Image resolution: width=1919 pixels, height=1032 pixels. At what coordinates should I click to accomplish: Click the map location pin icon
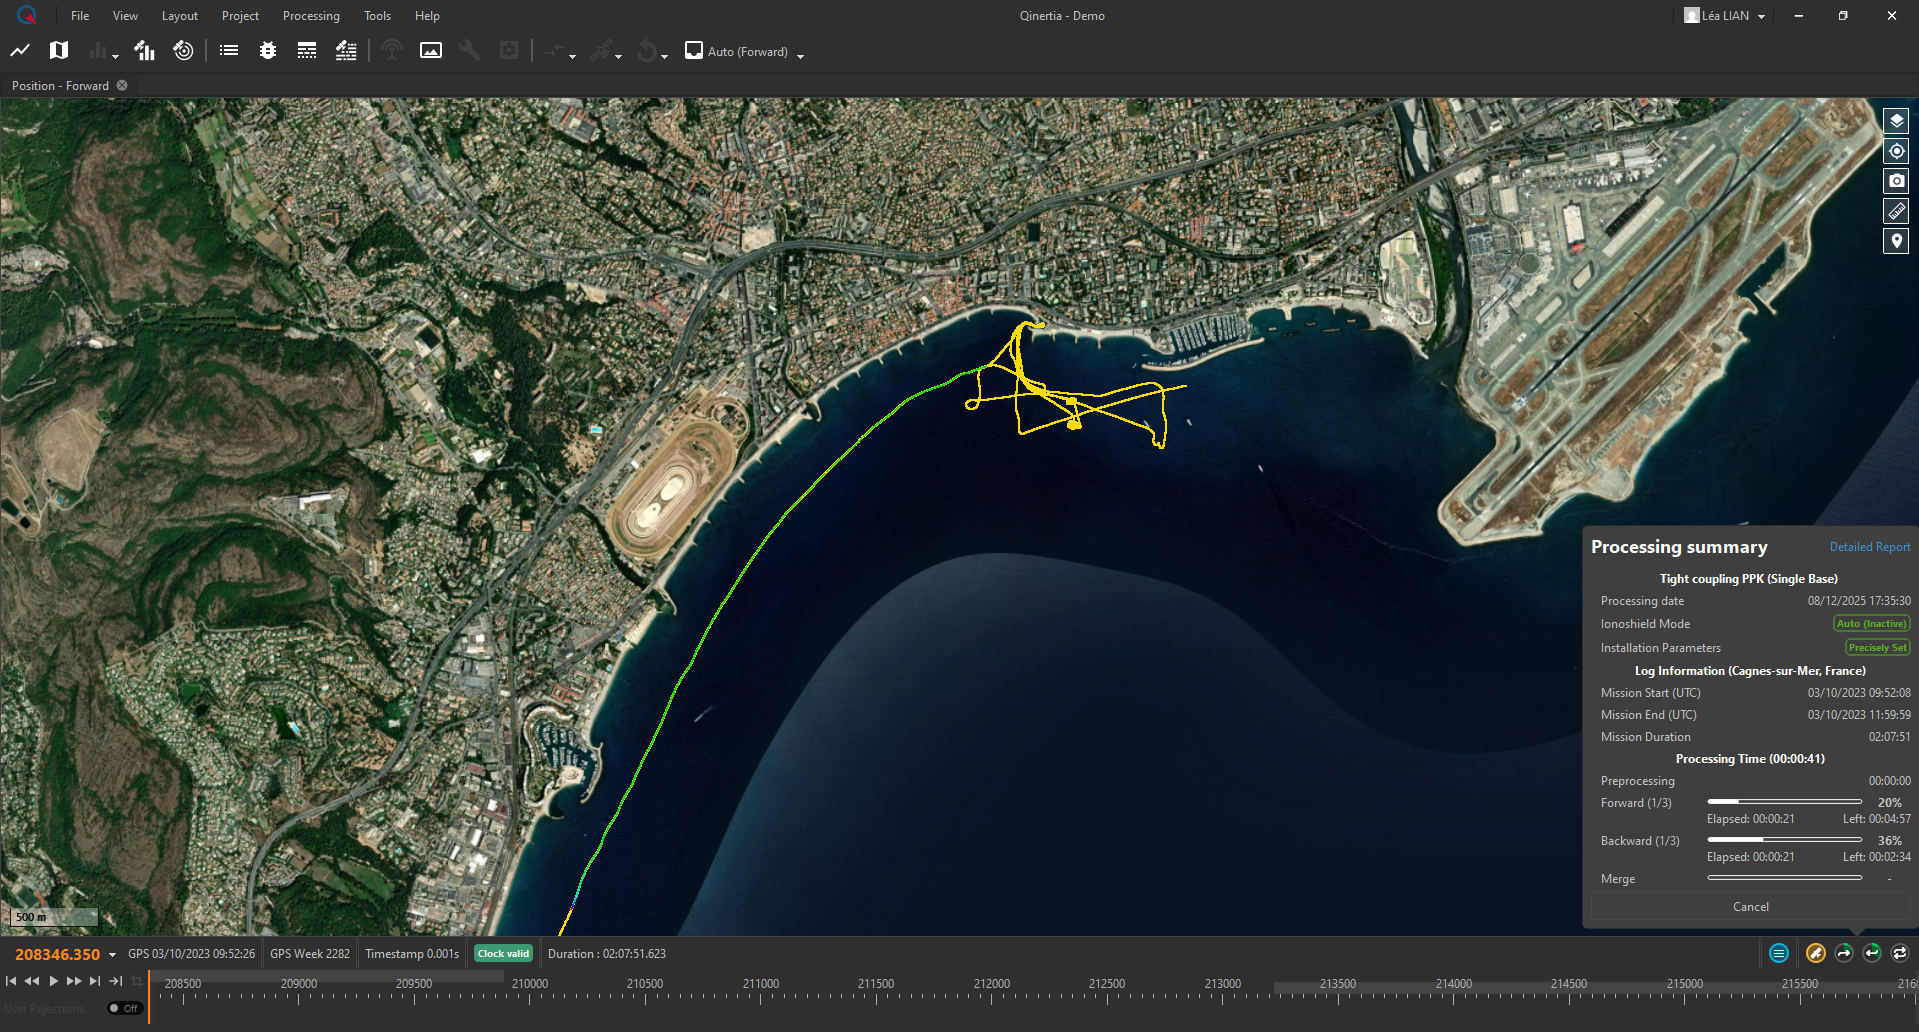click(1896, 241)
